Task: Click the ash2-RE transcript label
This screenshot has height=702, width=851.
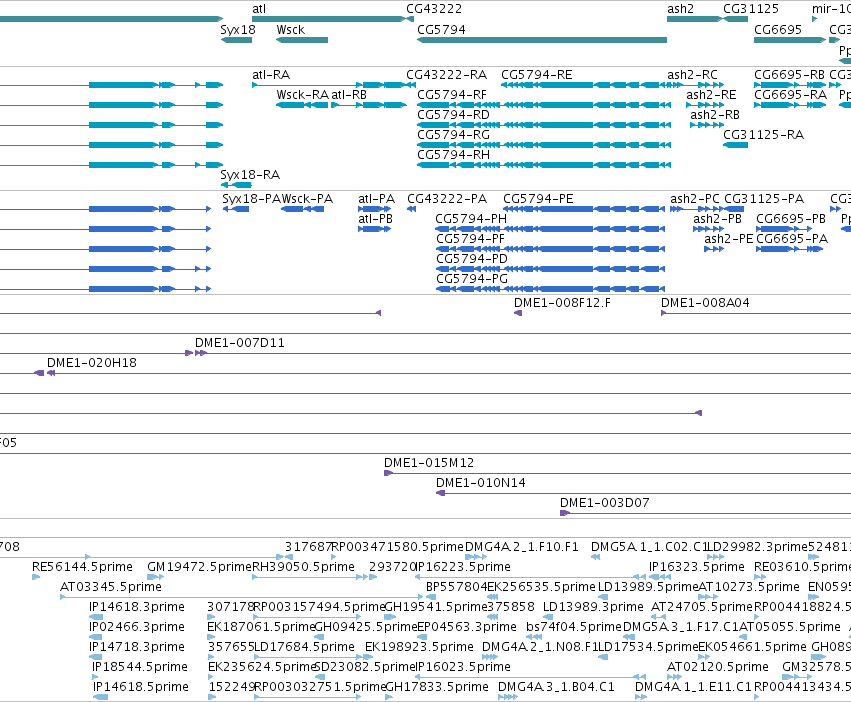Action: (x=711, y=94)
